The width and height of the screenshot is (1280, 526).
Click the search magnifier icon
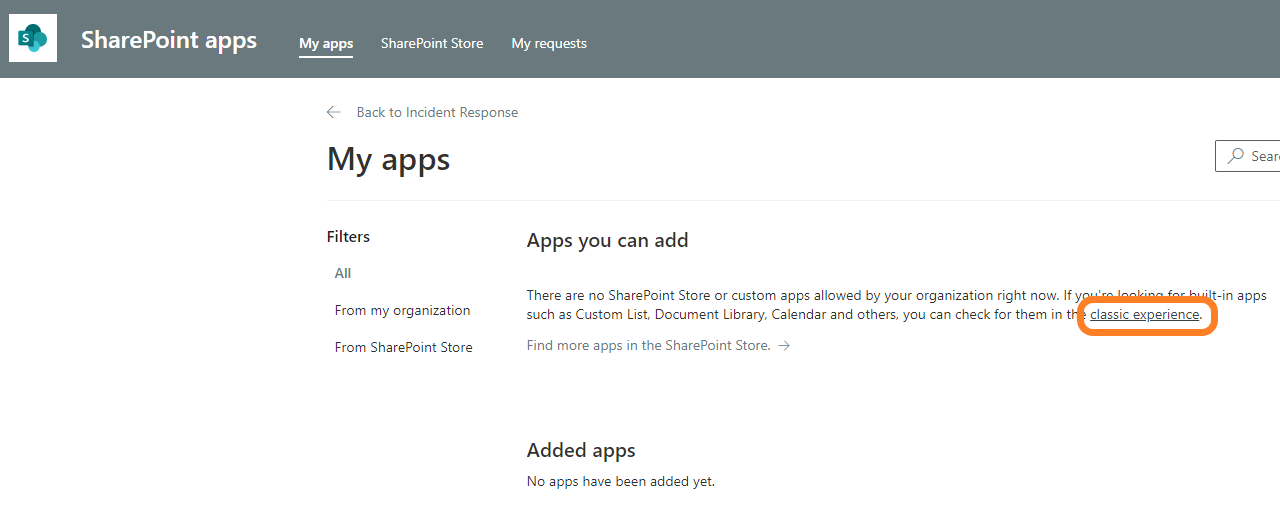[1237, 156]
